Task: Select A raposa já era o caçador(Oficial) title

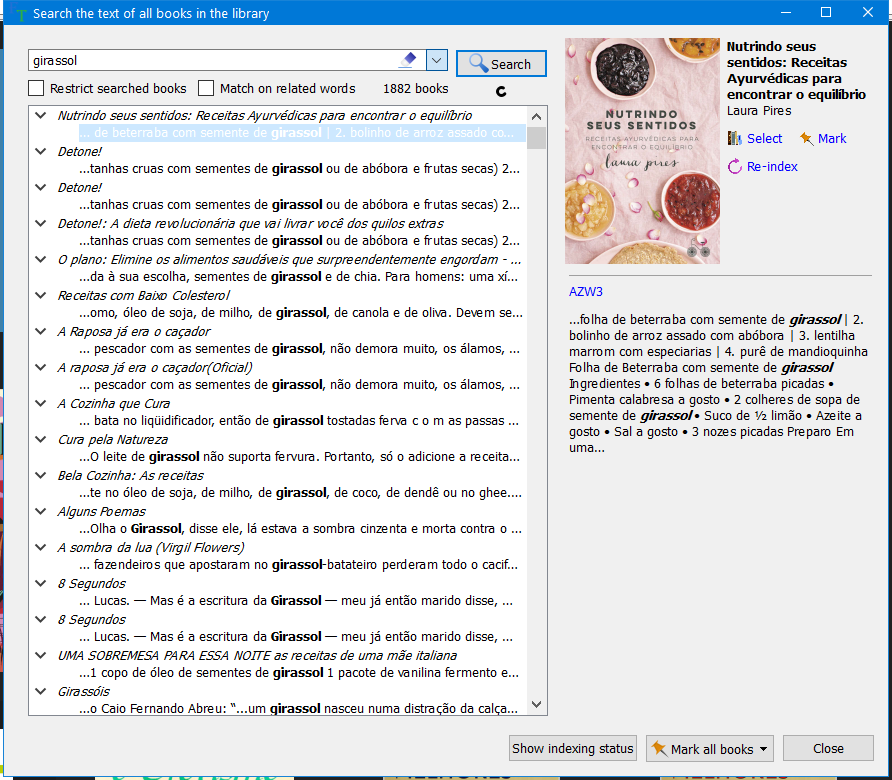Action: tap(155, 368)
